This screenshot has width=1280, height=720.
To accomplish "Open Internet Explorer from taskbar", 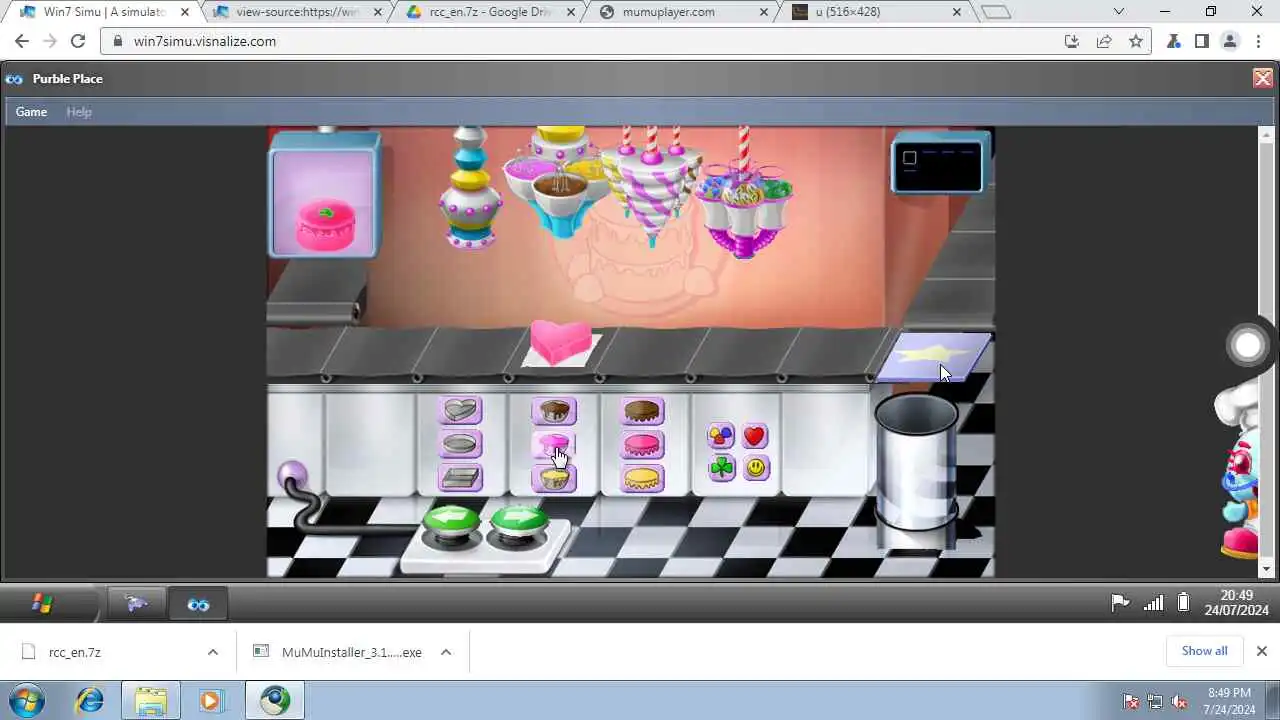I will point(89,700).
